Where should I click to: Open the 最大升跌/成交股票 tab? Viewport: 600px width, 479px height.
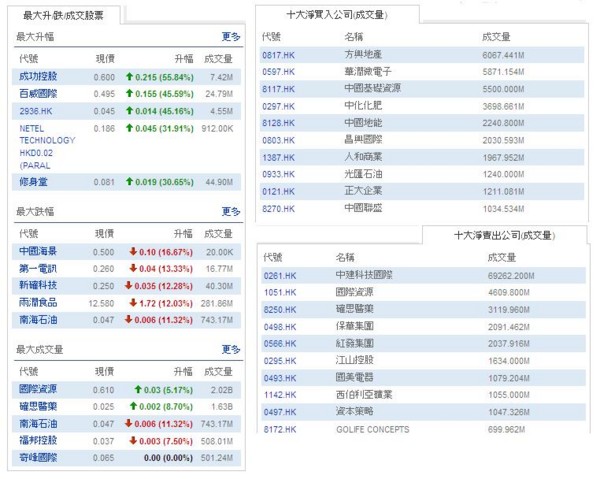pyautogui.click(x=63, y=15)
